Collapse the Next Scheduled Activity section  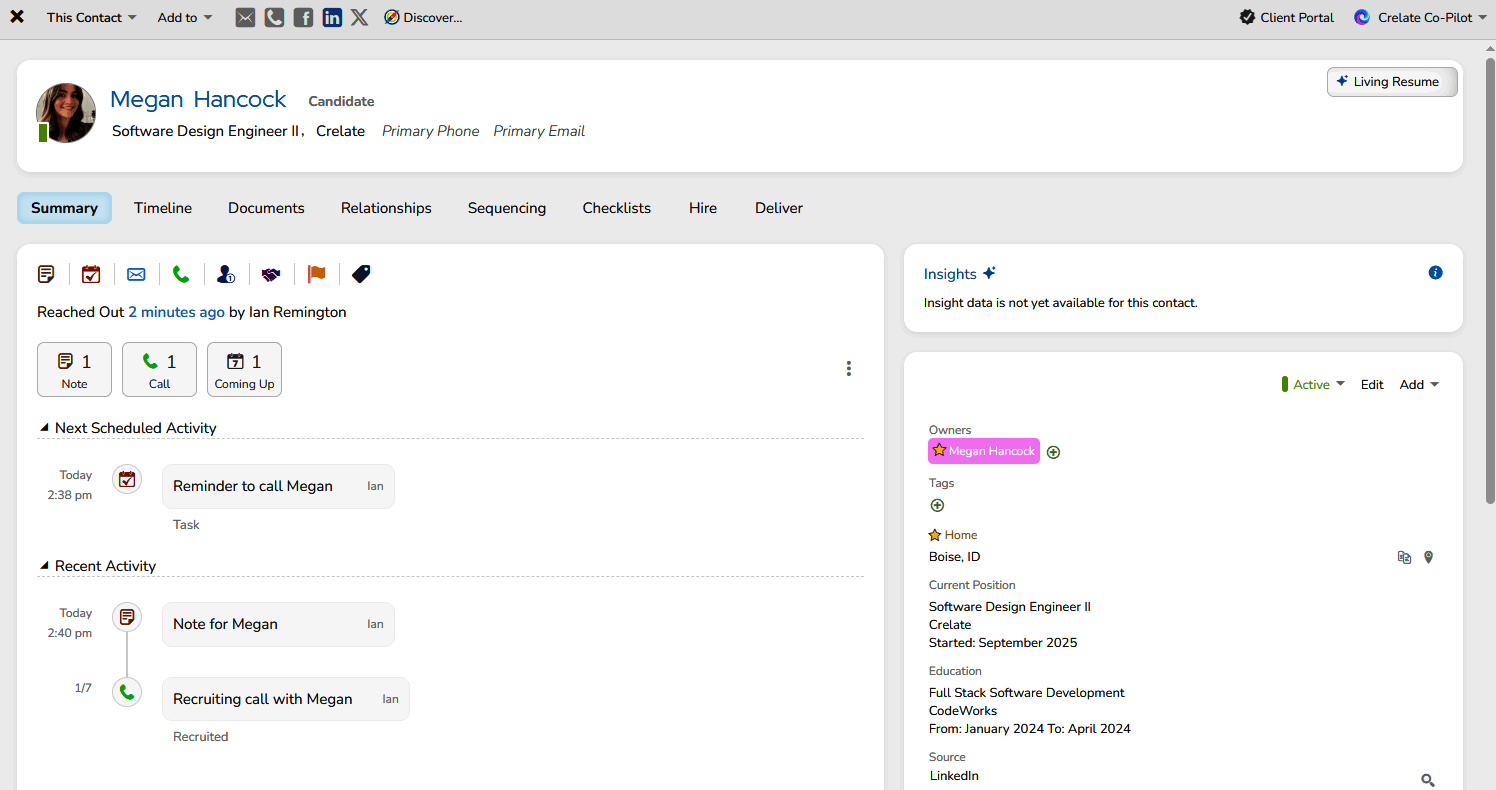point(44,428)
